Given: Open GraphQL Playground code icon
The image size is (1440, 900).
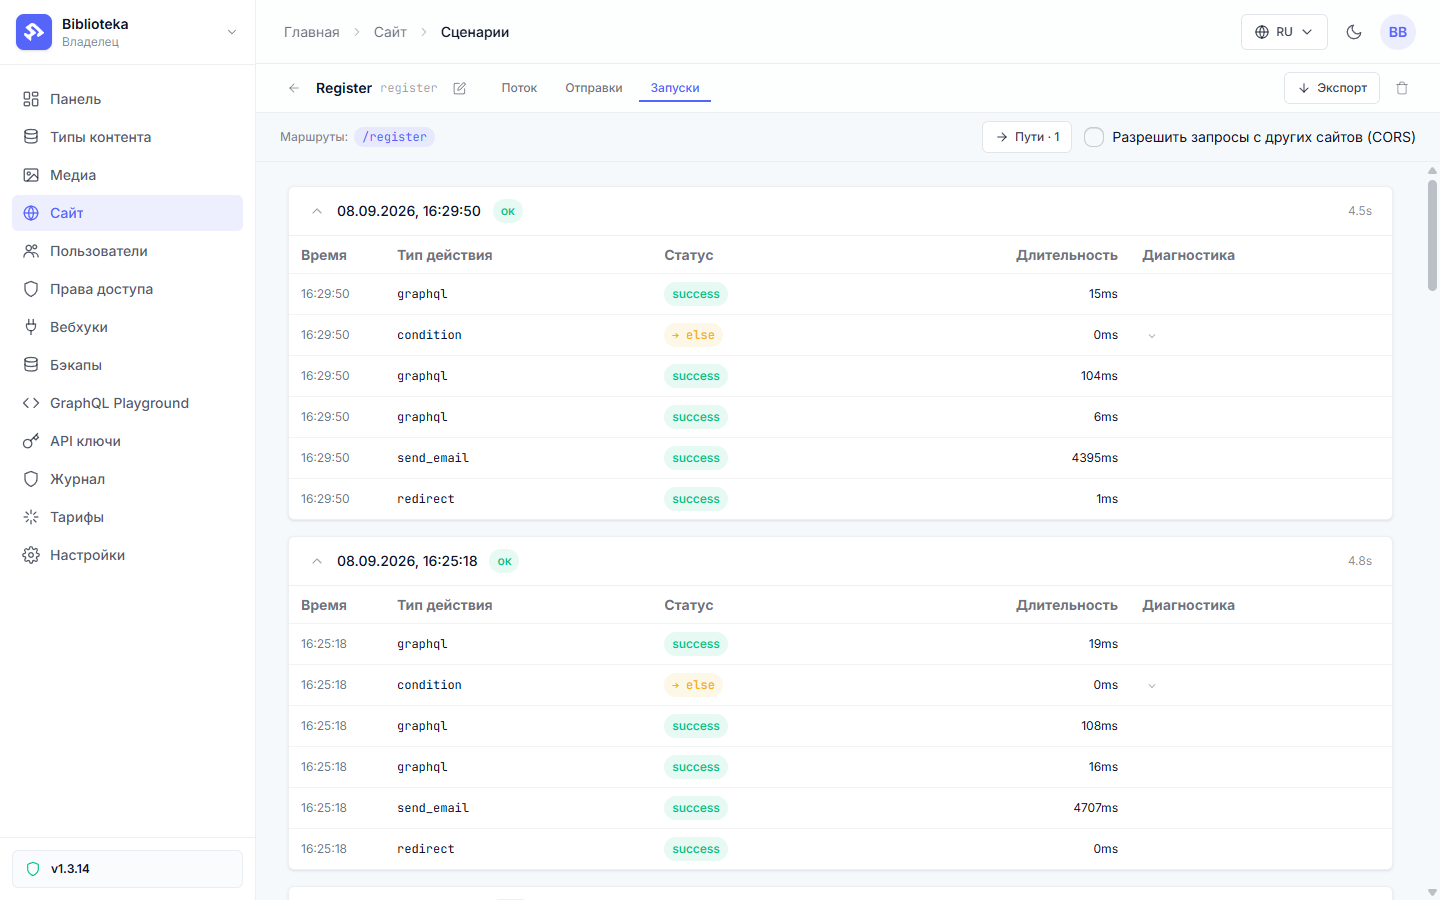Looking at the screenshot, I should pyautogui.click(x=31, y=403).
